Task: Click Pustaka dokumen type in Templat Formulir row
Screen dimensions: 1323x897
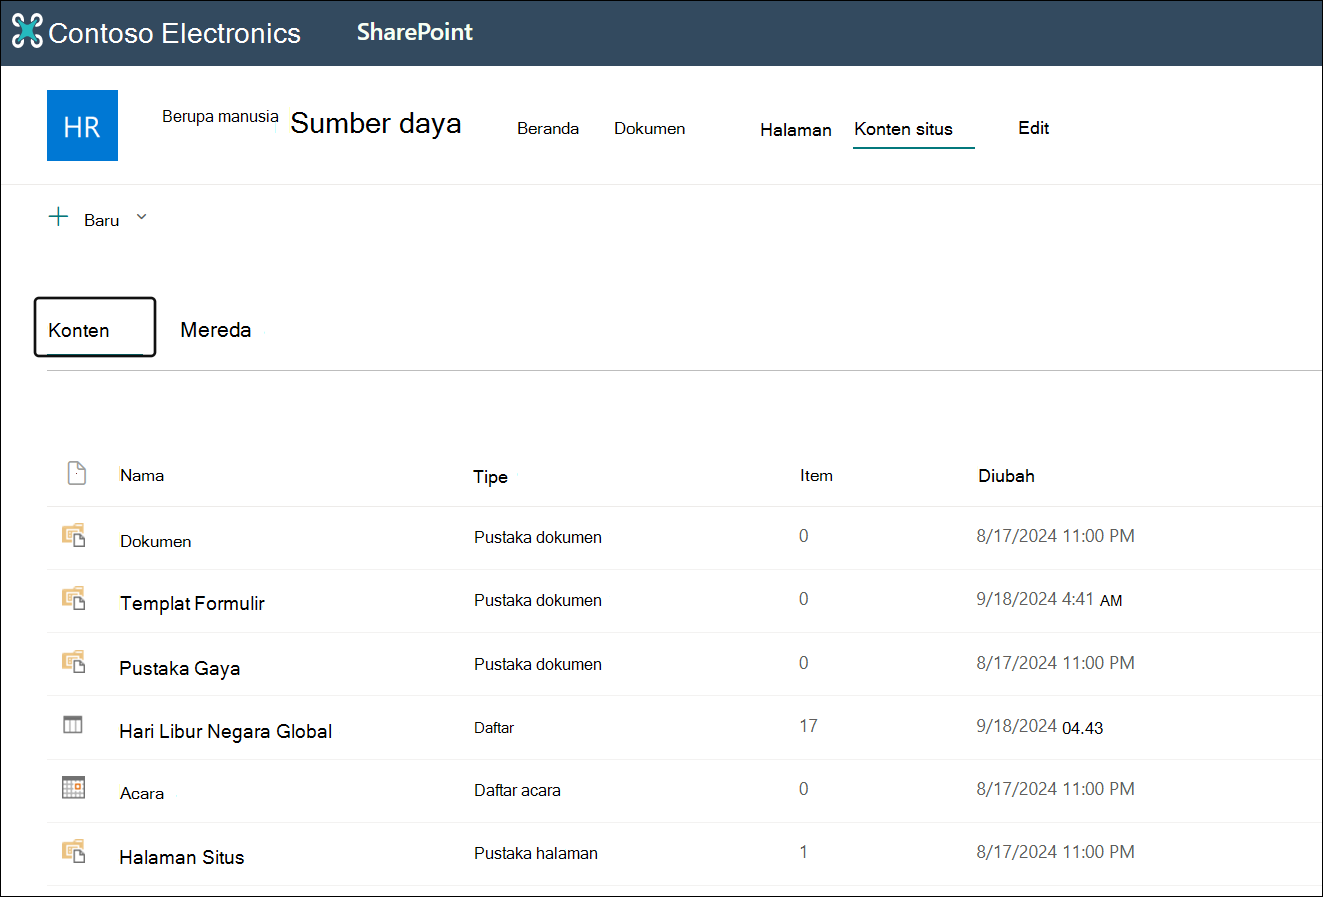Action: point(538,600)
